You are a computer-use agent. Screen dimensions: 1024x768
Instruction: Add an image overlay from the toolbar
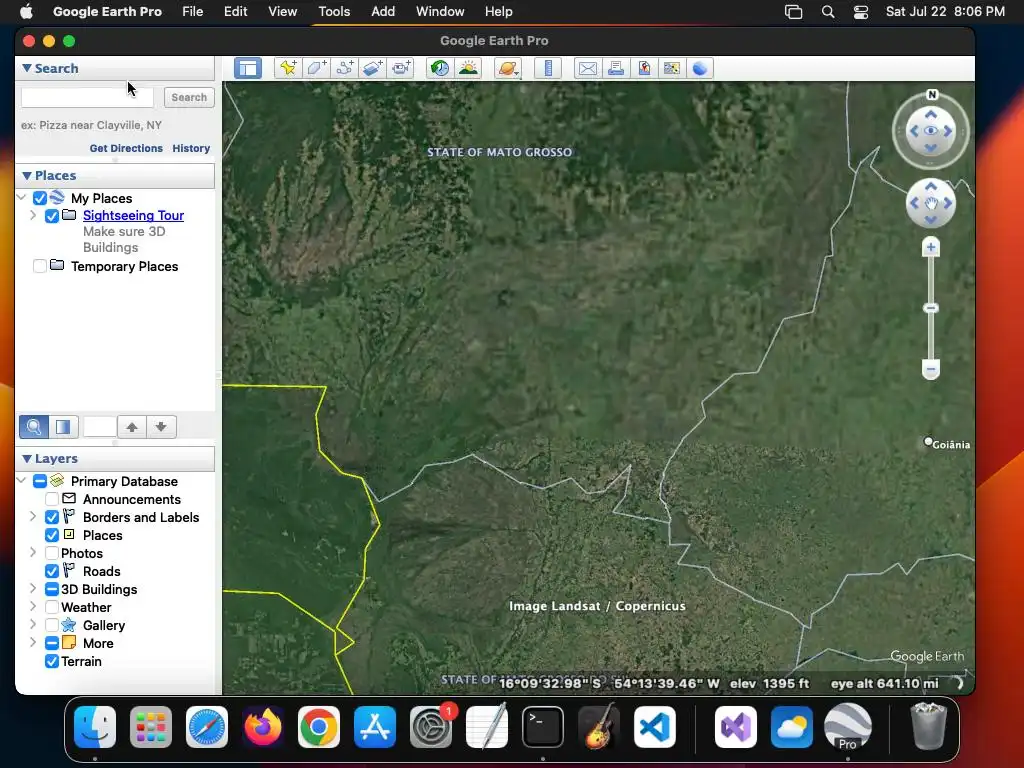click(373, 68)
